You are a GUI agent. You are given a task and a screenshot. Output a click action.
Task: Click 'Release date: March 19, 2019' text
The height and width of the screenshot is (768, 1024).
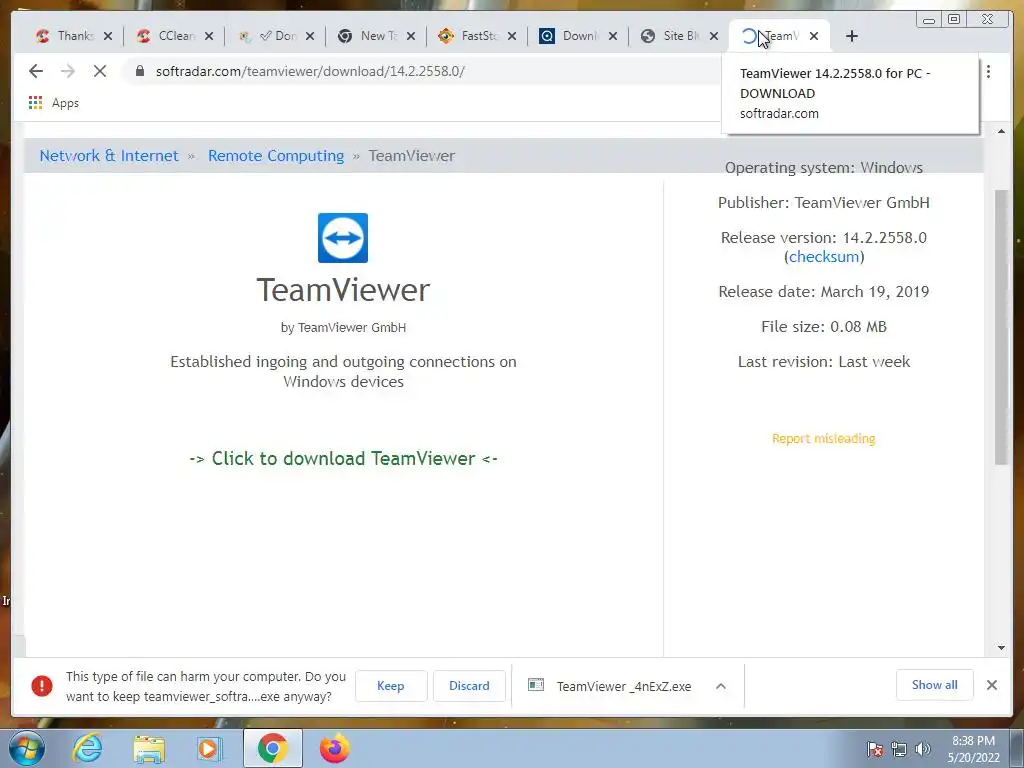[824, 291]
